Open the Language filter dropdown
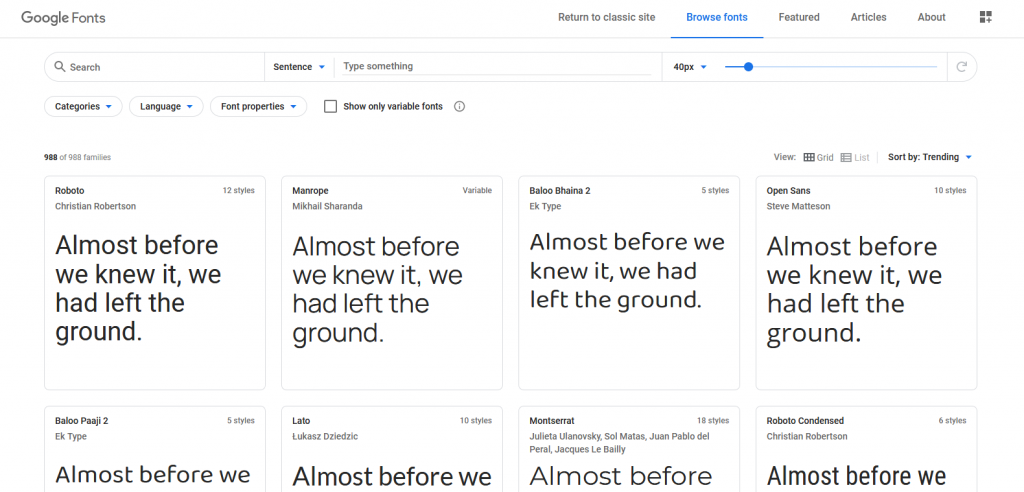 point(166,107)
